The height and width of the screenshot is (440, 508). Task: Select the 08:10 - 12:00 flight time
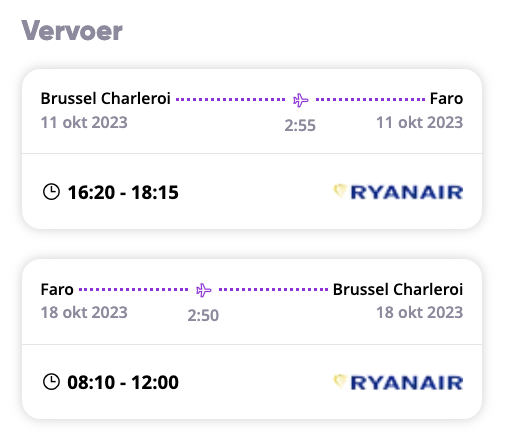[123, 382]
